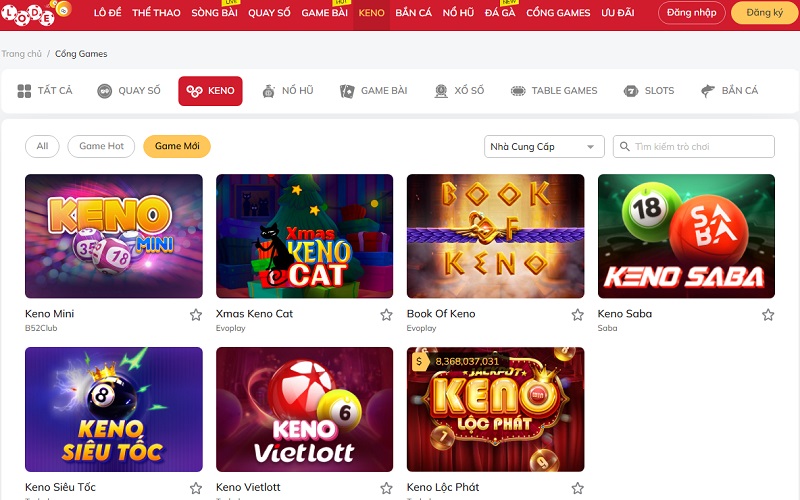Viewport: 800px width, 500px height.
Task: Select the Game Hot filter pill
Action: [101, 146]
